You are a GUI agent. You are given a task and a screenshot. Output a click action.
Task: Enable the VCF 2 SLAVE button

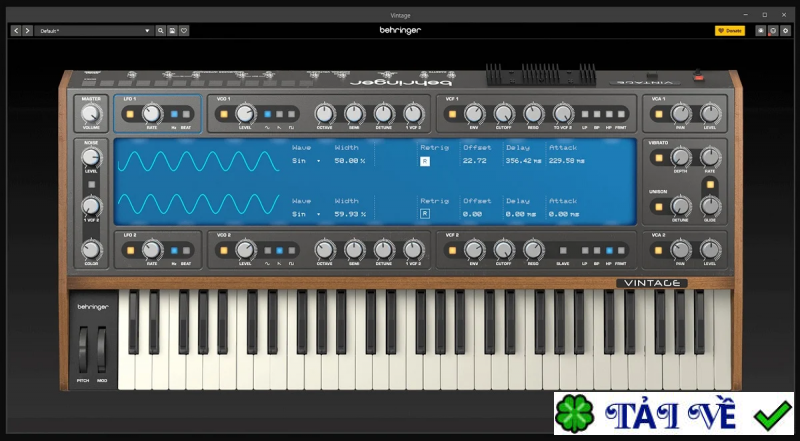(563, 251)
